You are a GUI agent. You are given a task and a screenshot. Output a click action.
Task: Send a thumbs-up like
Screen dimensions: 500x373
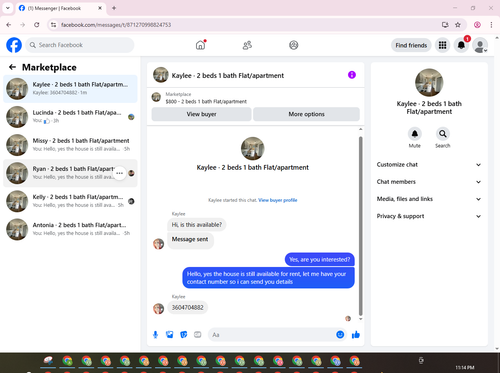[x=356, y=334]
